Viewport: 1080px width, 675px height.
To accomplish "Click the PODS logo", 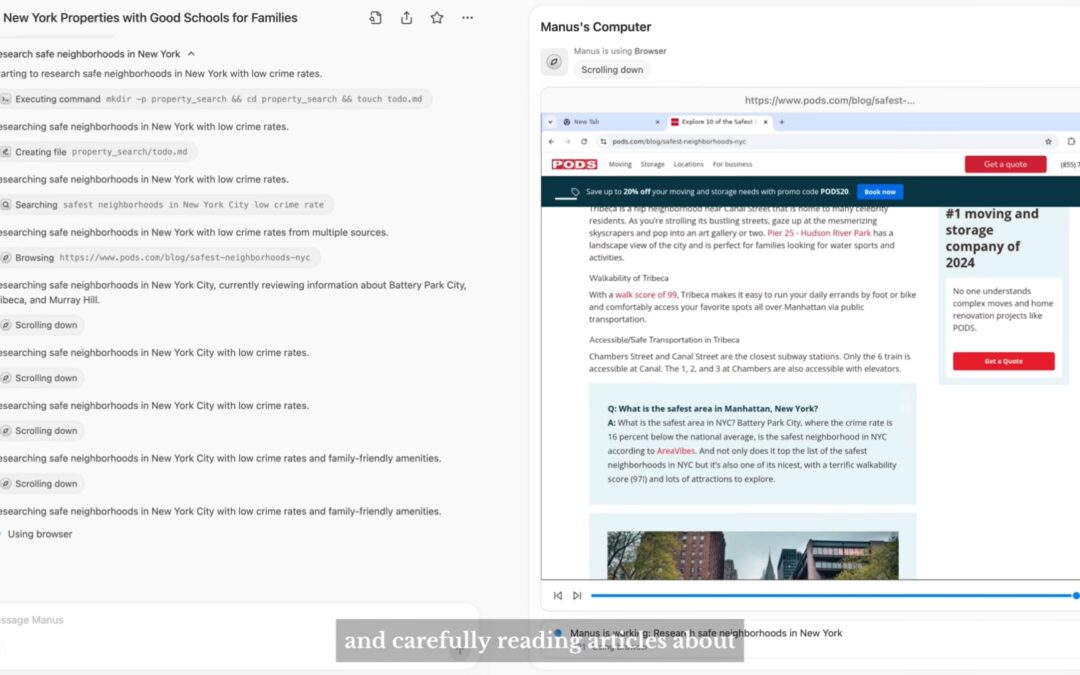I will [x=574, y=164].
